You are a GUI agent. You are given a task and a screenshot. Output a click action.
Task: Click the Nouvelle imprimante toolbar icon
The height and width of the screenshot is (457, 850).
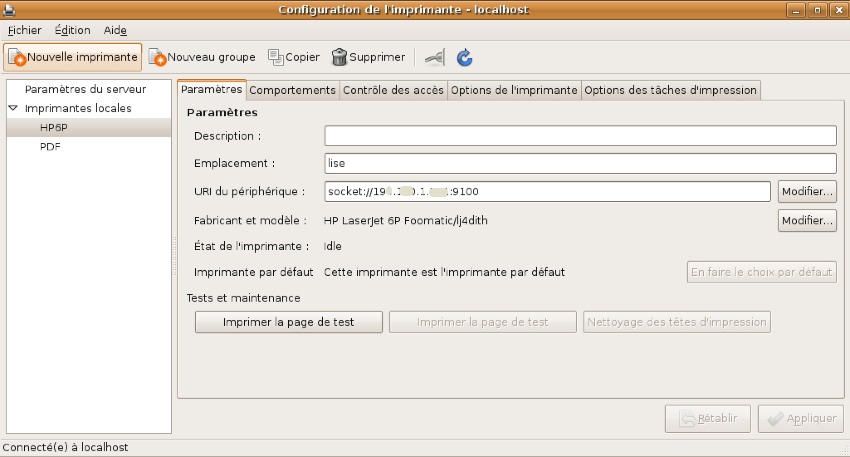tap(17, 58)
